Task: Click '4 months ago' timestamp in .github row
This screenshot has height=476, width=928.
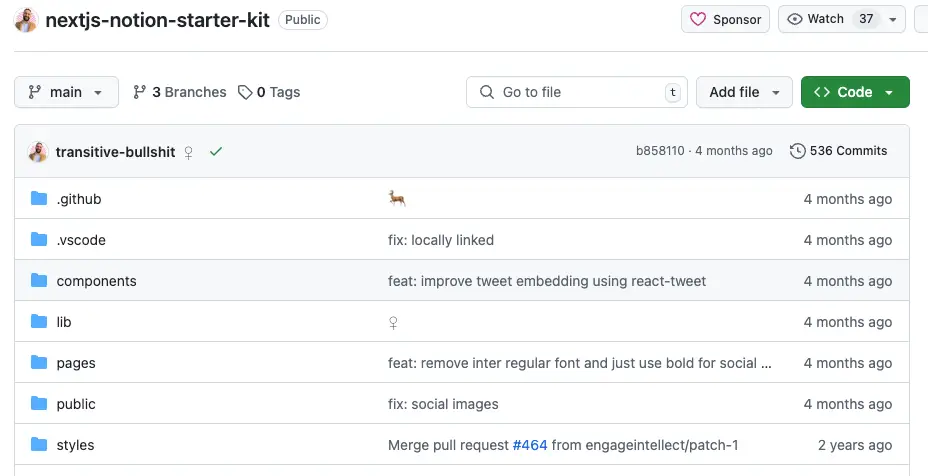Action: pyautogui.click(x=848, y=200)
